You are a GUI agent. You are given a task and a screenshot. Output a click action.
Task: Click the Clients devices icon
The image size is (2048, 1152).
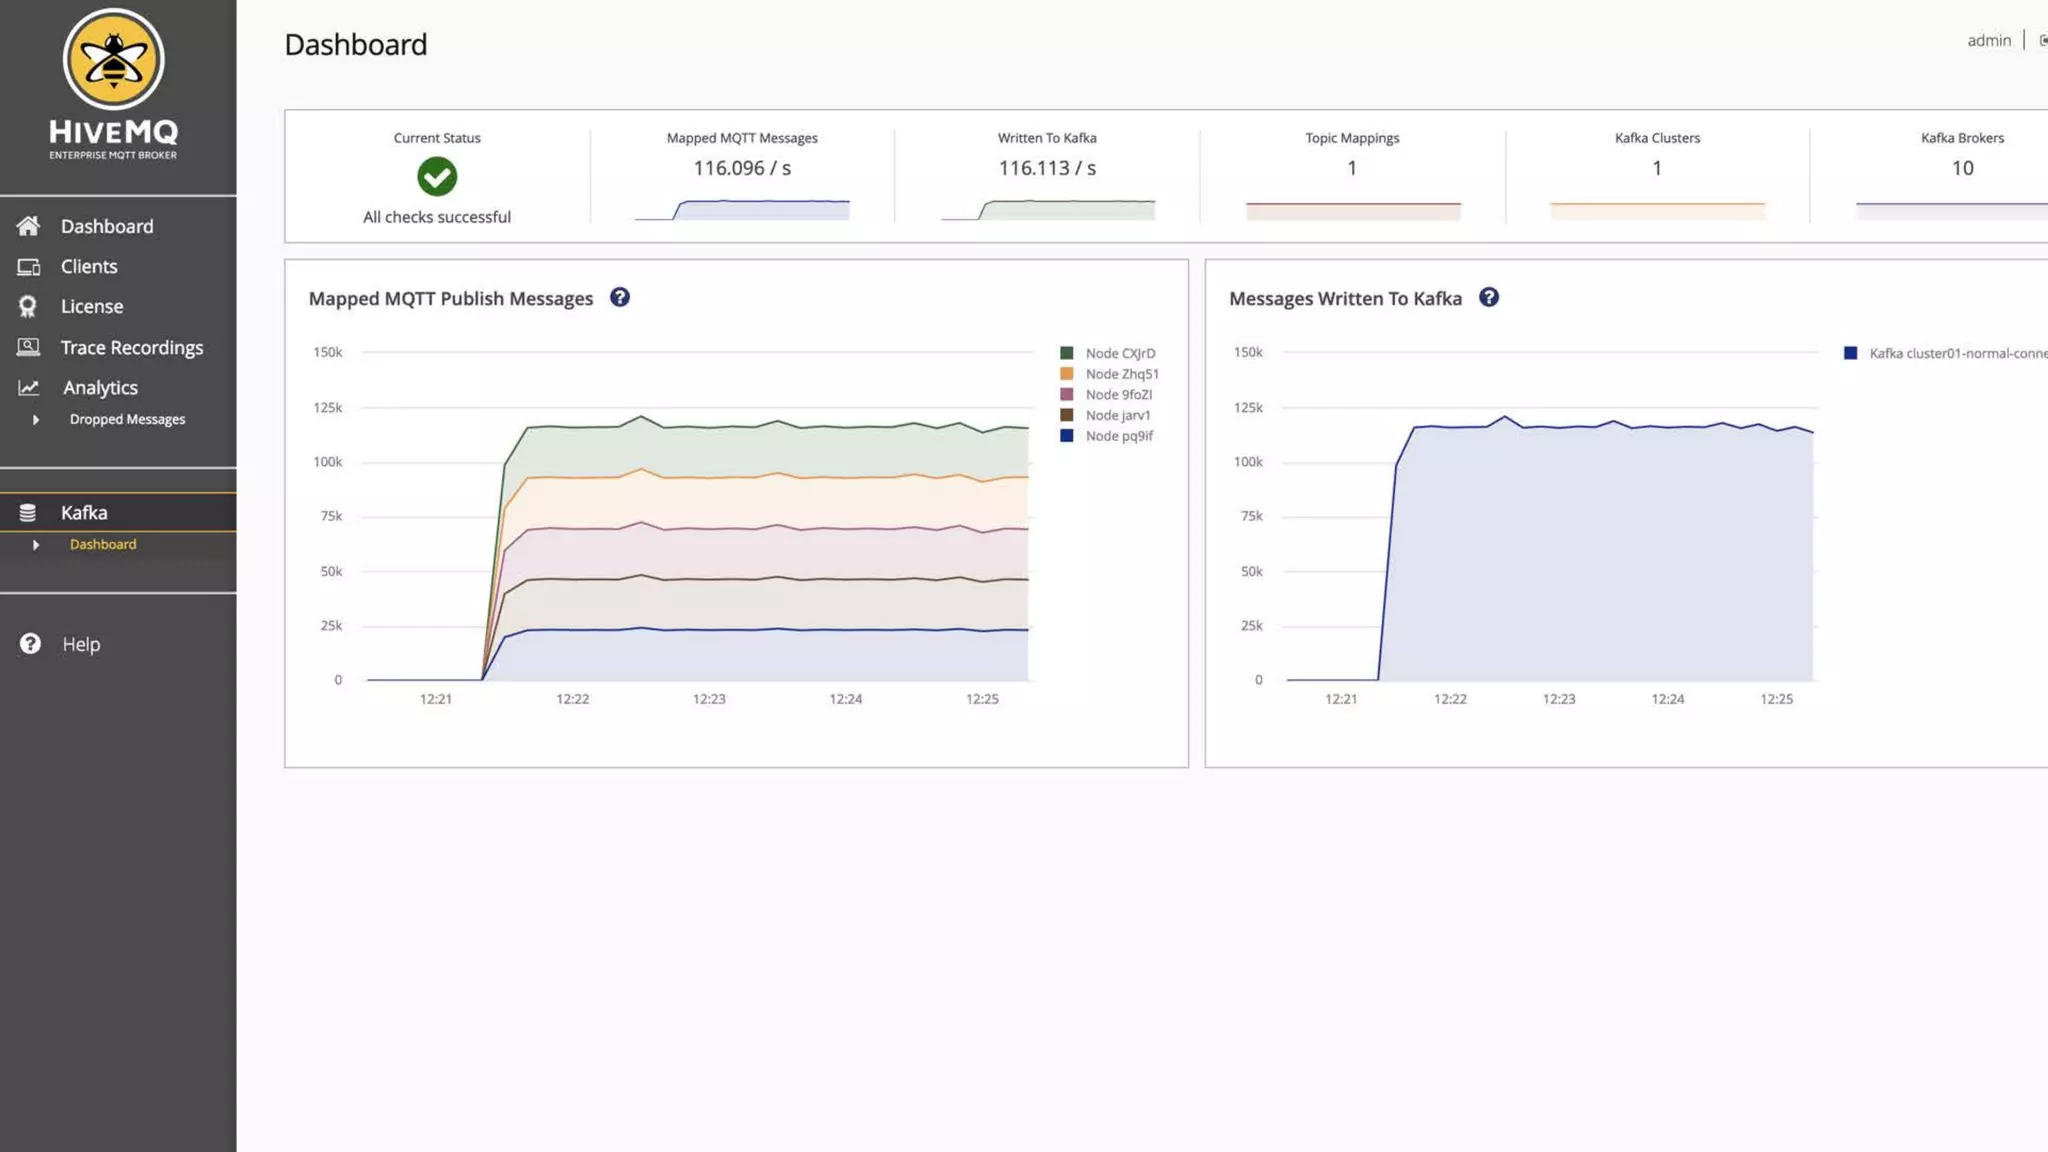[28, 267]
